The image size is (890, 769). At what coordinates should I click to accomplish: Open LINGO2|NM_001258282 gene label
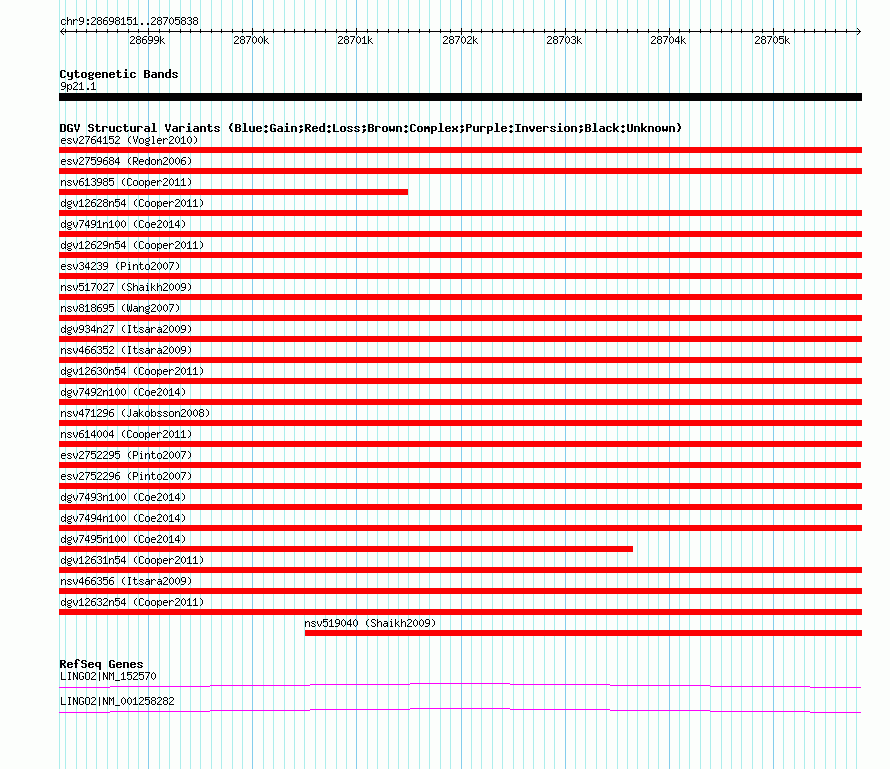click(x=117, y=701)
